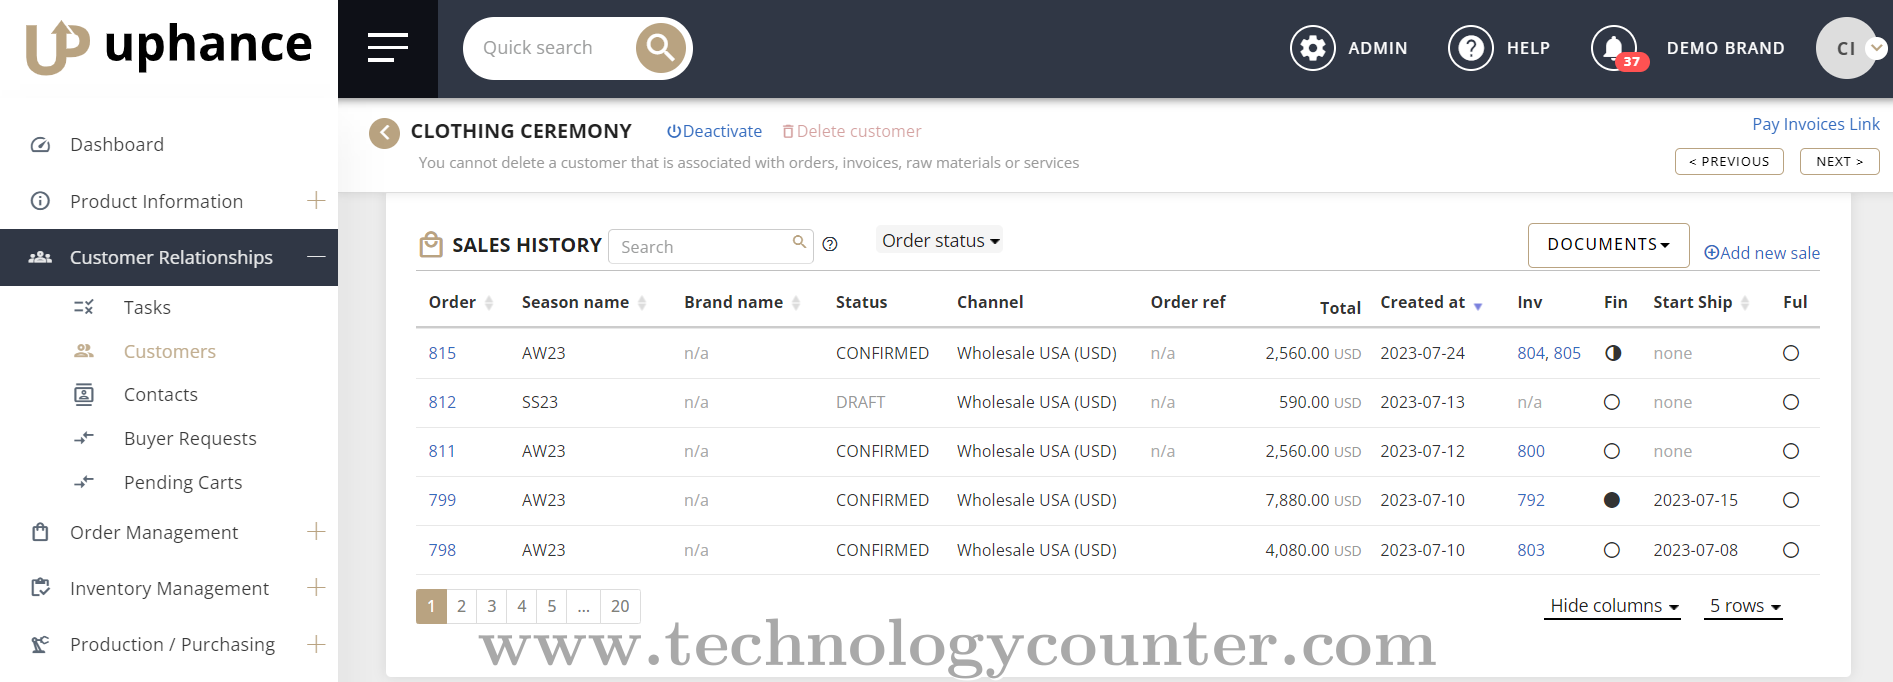Viewport: 1893px width, 682px height.
Task: Open Pending Carts in sidebar
Action: 183,482
